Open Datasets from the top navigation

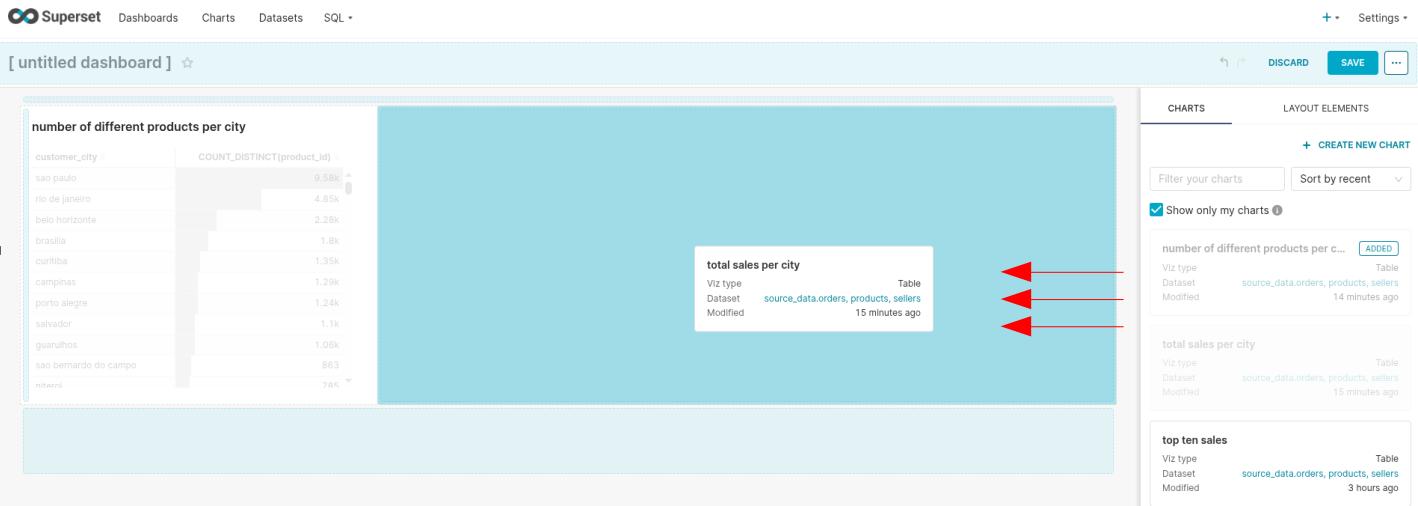(x=280, y=18)
